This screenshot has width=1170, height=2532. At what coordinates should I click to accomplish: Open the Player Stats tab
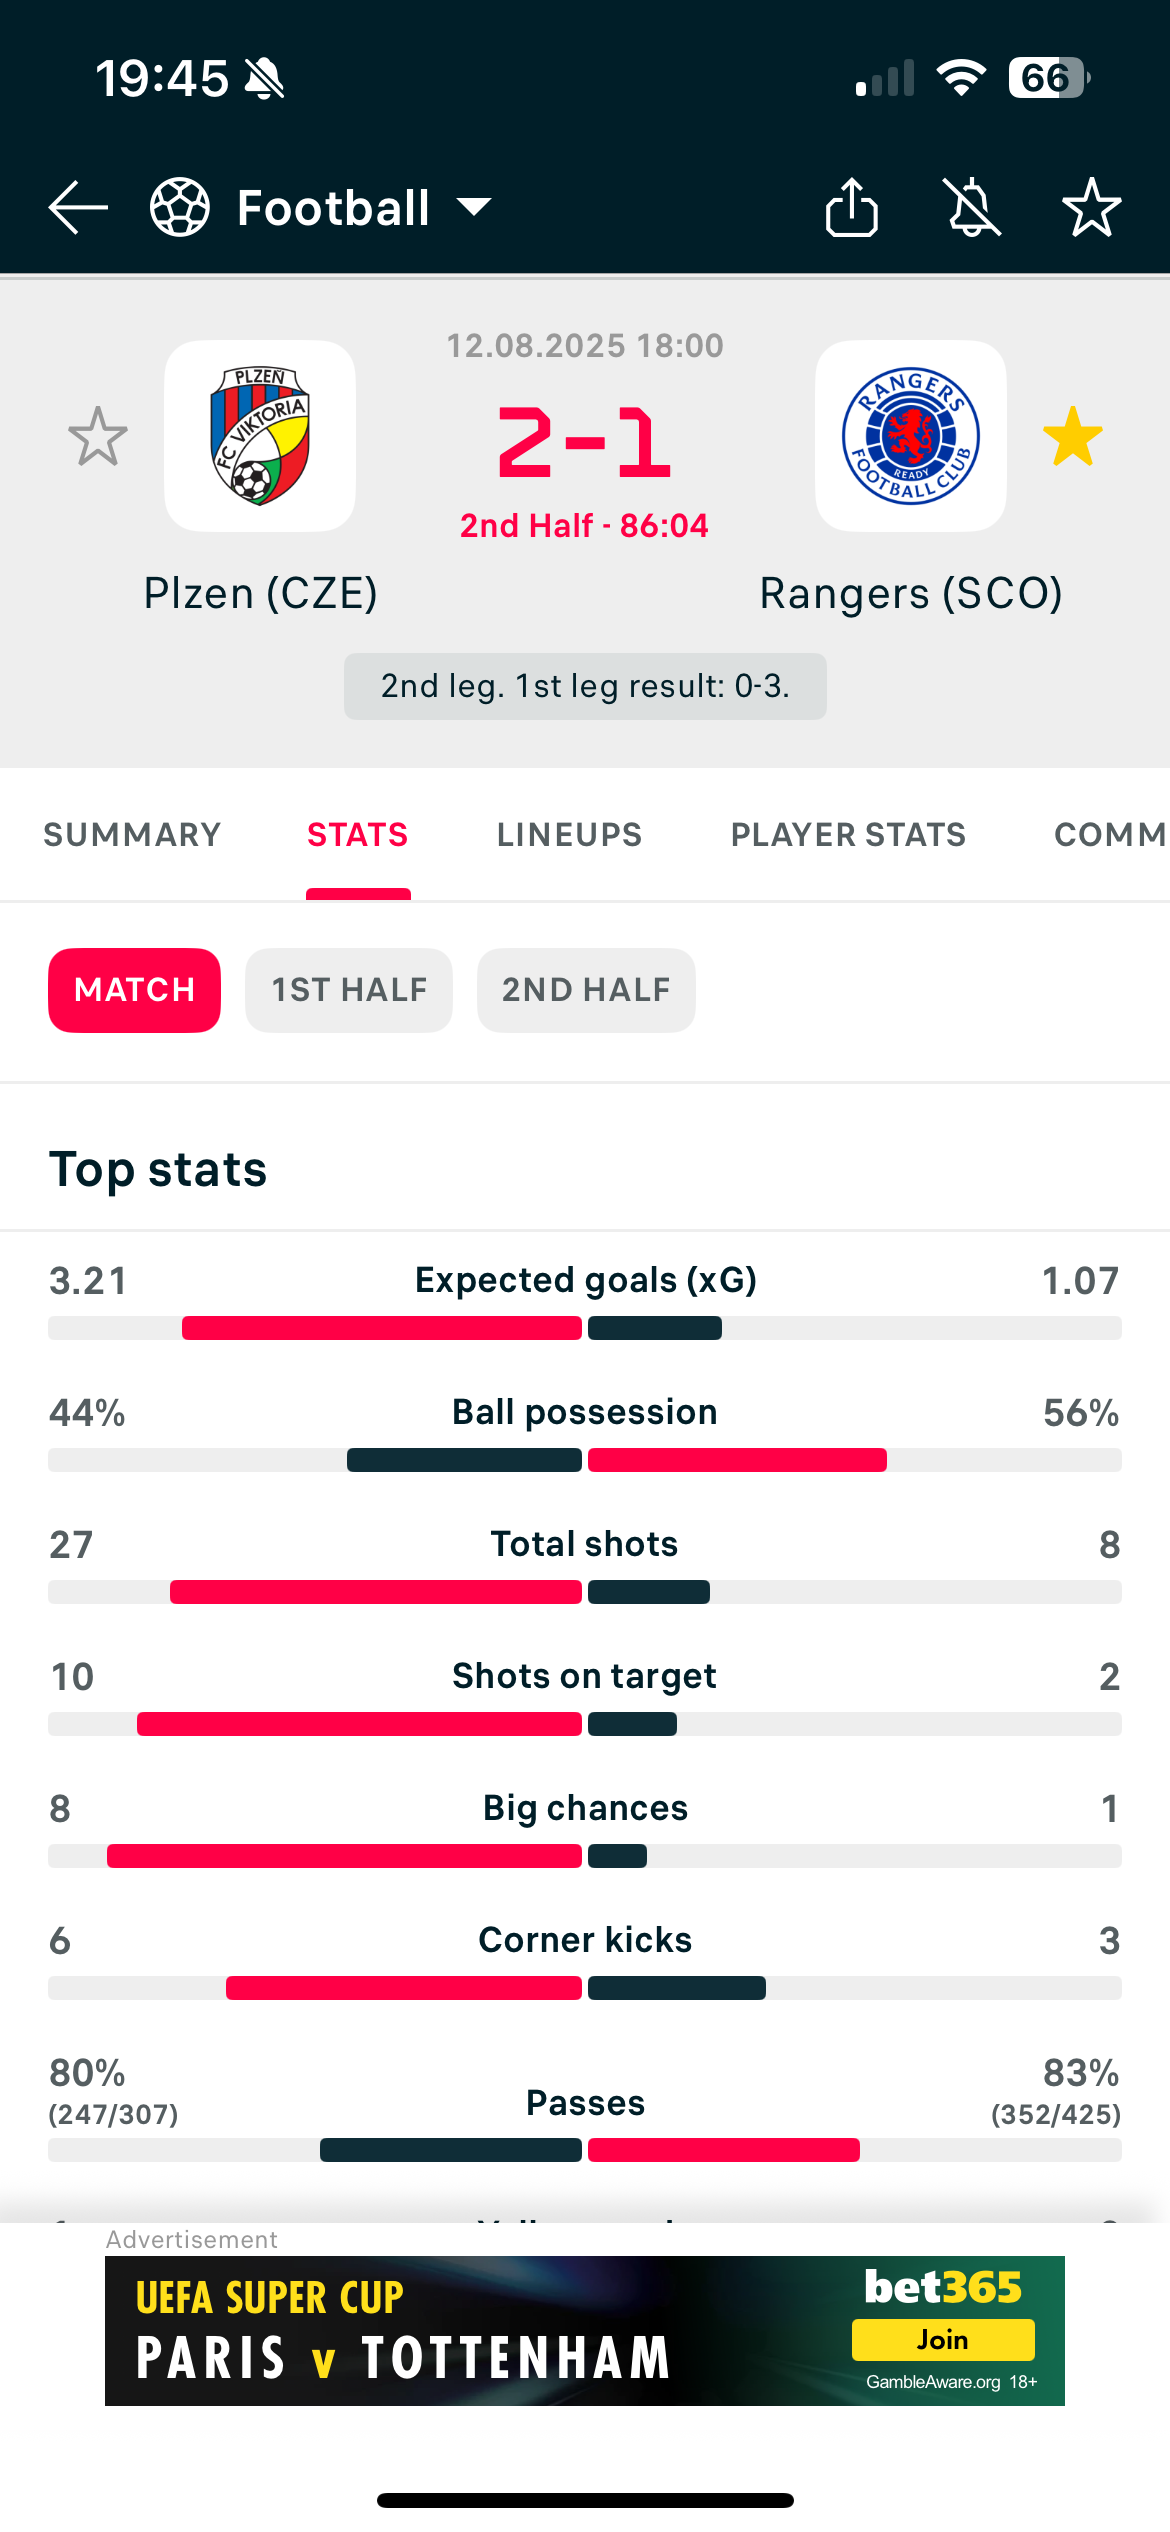(849, 835)
